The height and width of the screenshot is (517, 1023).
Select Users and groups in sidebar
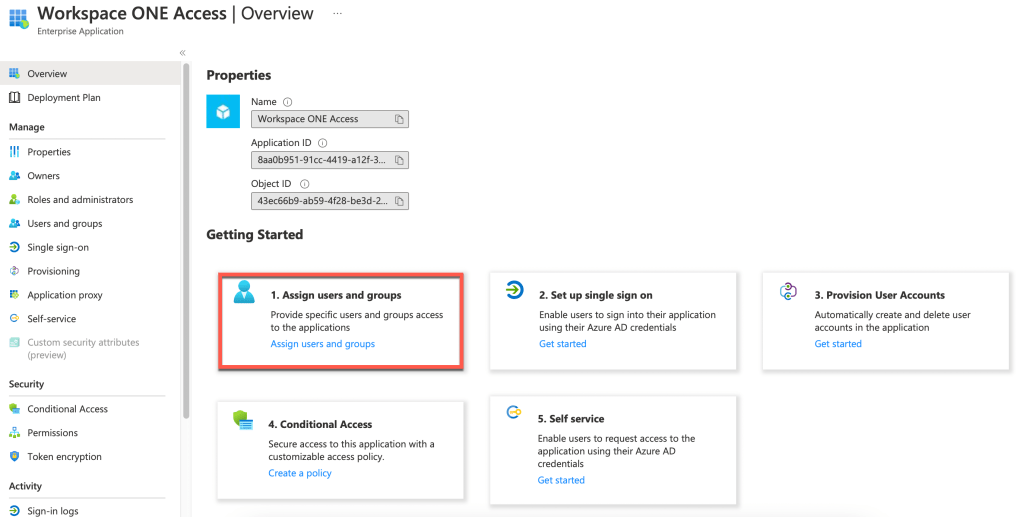64,224
